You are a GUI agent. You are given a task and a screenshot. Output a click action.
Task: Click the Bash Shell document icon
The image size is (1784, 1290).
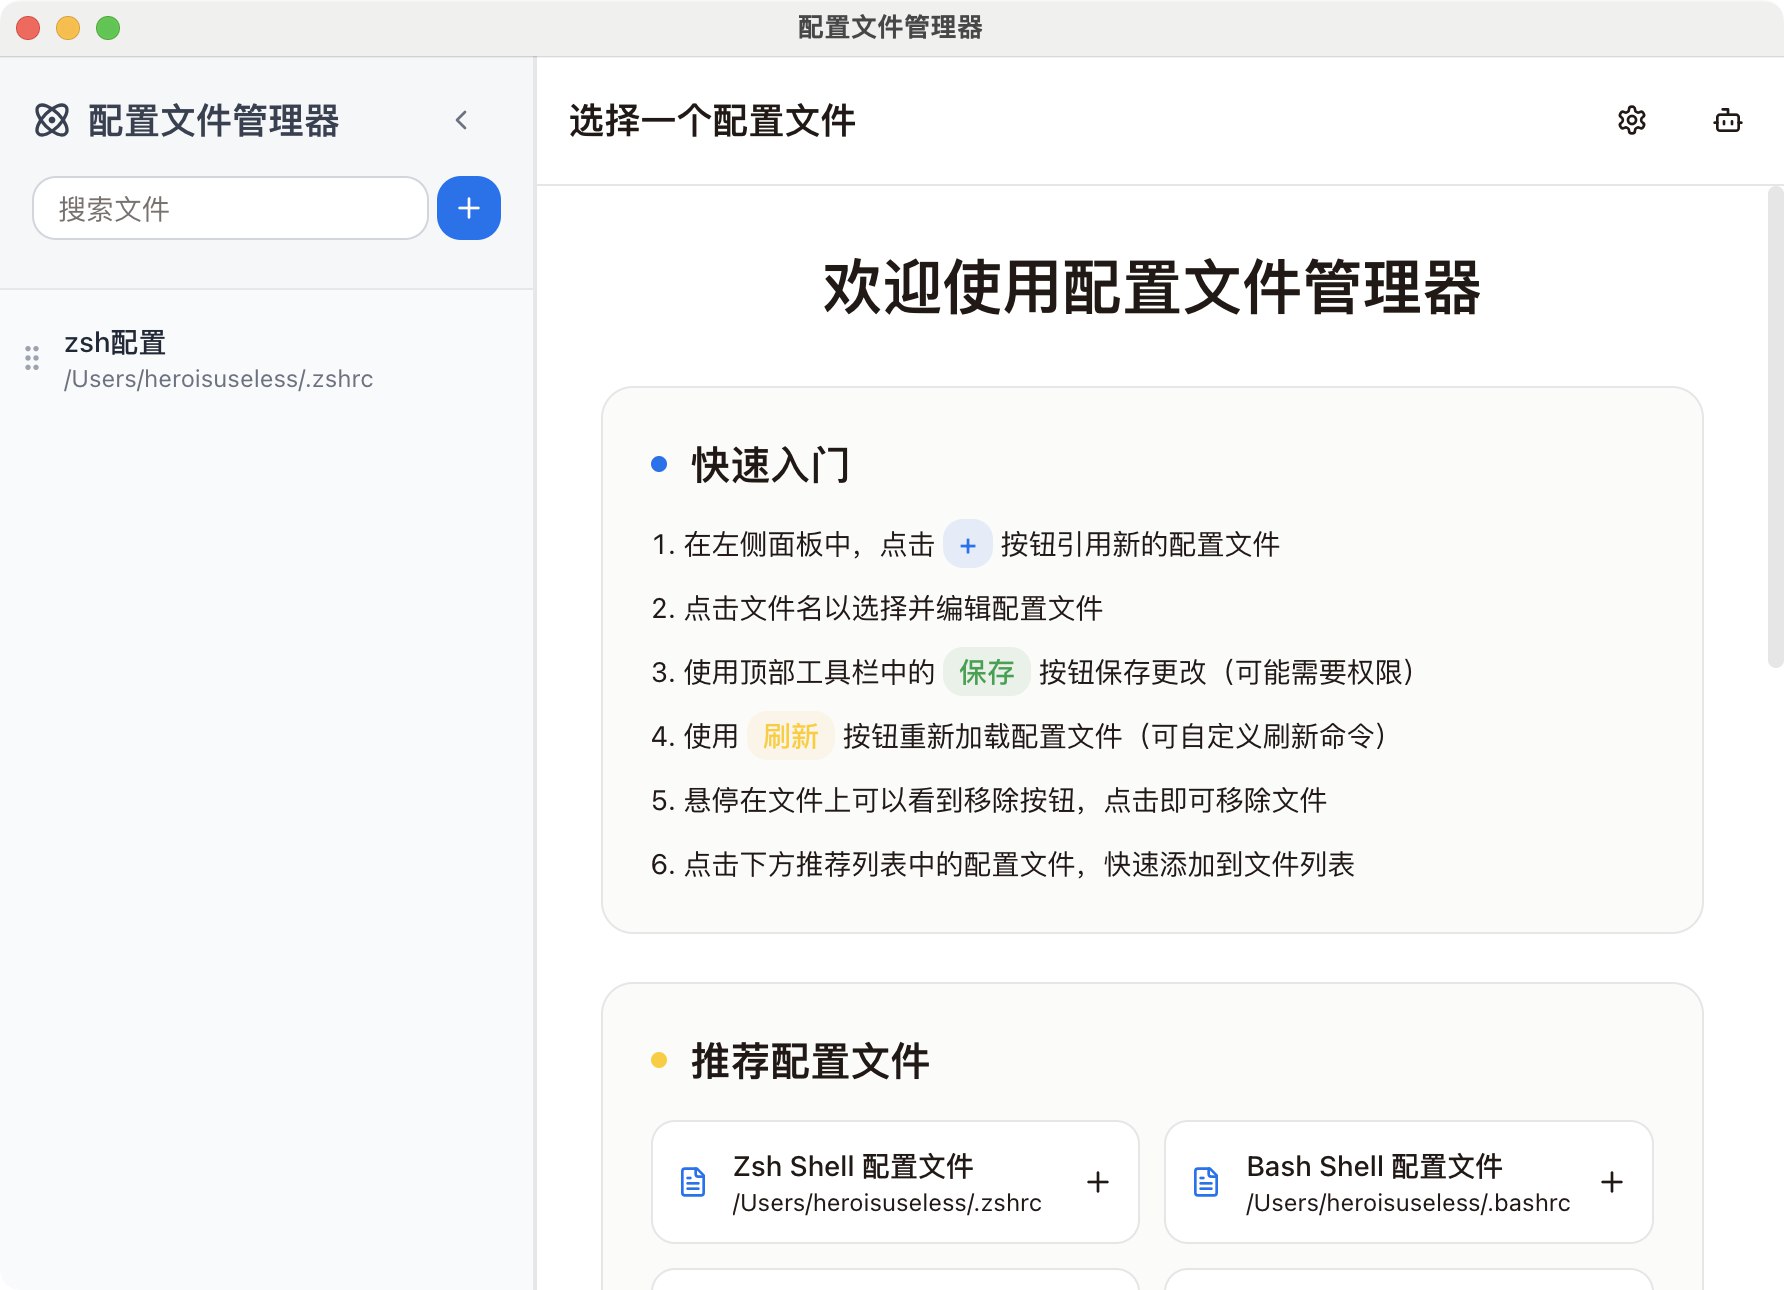coord(1206,1182)
